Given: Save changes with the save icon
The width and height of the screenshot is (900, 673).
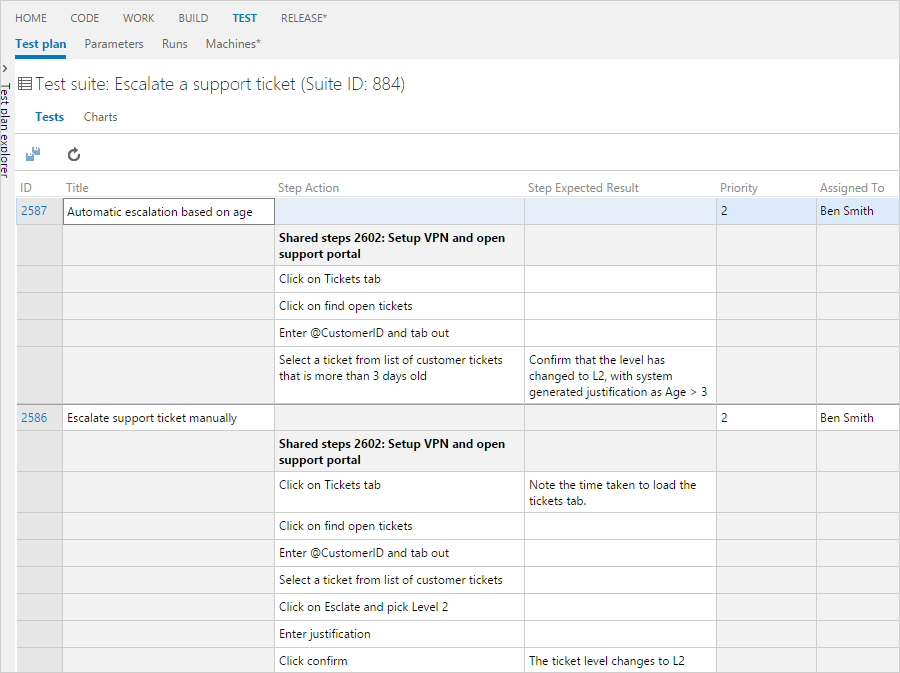Looking at the screenshot, I should [33, 153].
